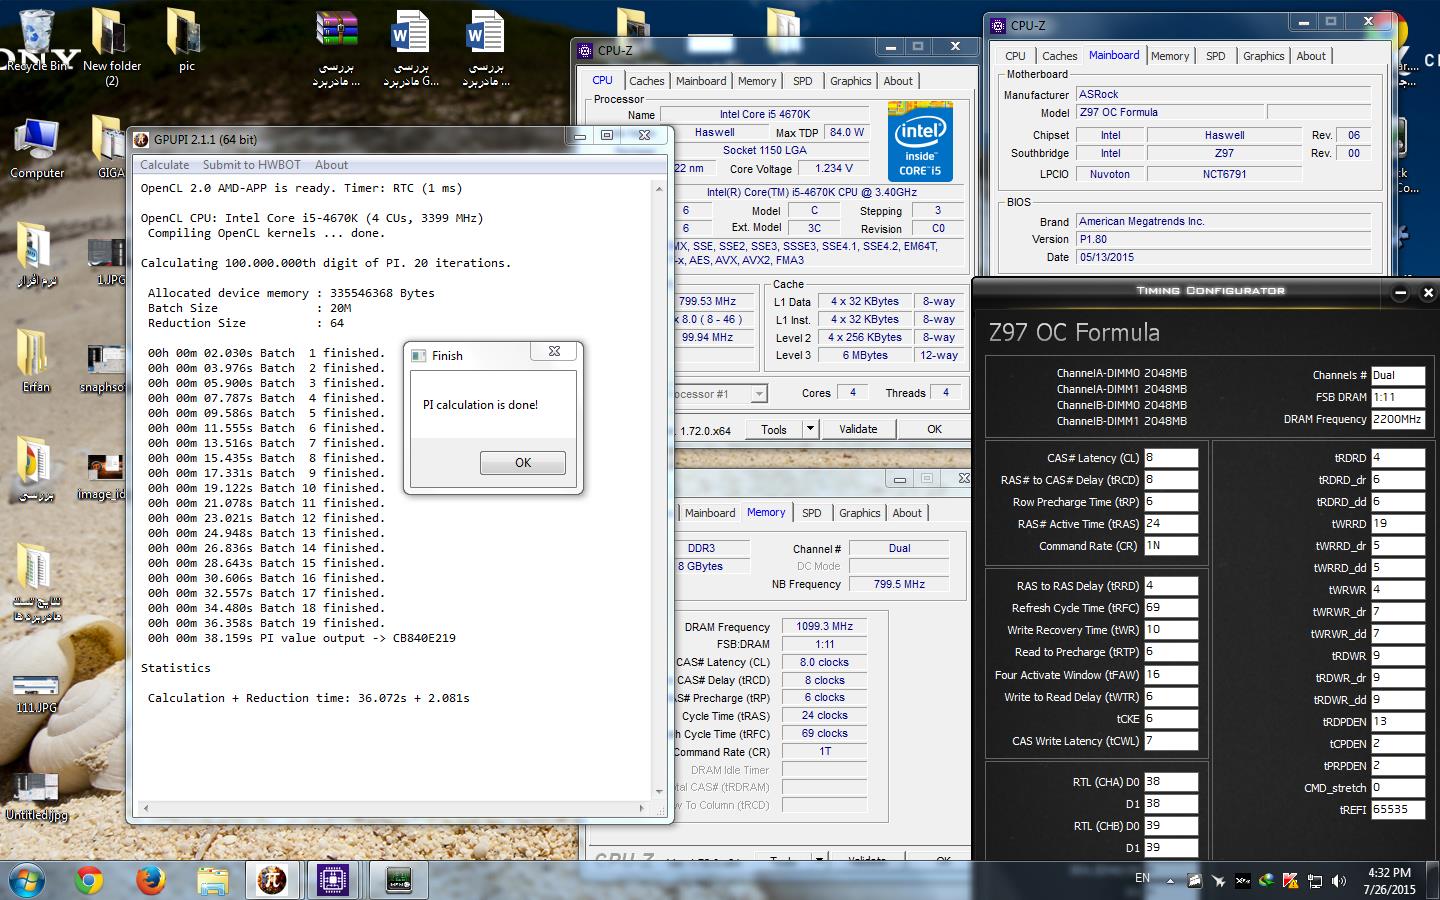The width and height of the screenshot is (1440, 900).
Task: Select the WinRAR archive desktop icon
Action: point(336,48)
